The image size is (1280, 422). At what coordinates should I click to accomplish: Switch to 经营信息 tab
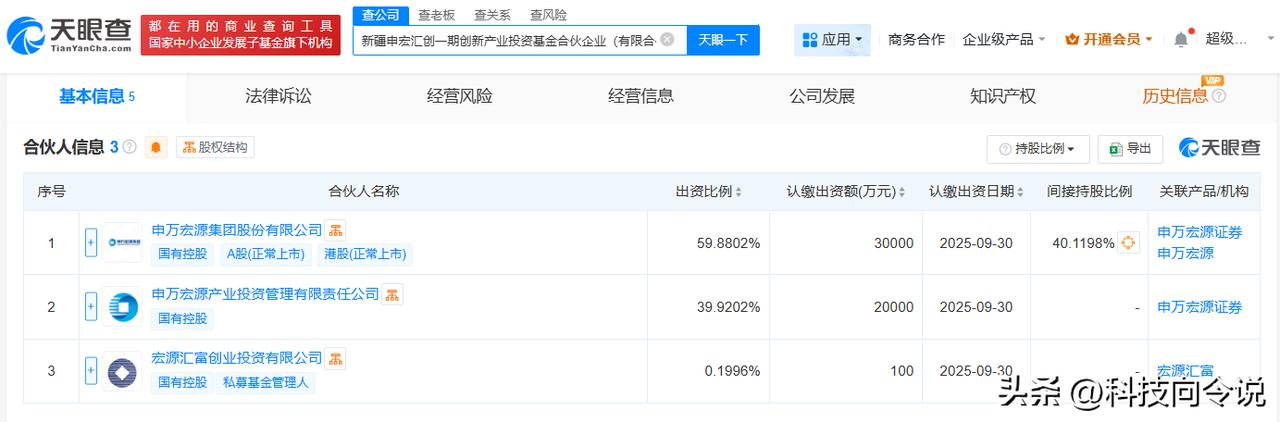(641, 96)
